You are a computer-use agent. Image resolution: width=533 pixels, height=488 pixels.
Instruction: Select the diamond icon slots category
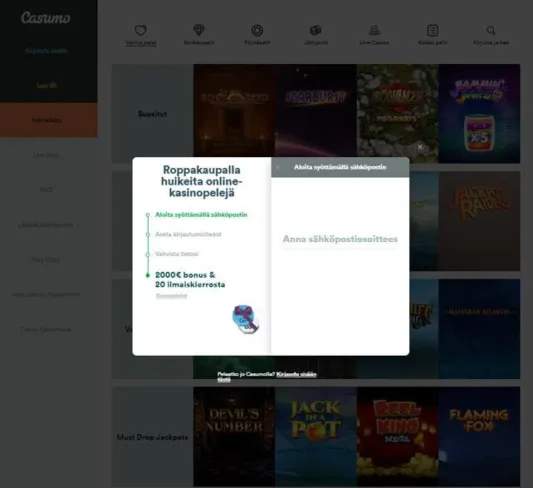click(199, 30)
